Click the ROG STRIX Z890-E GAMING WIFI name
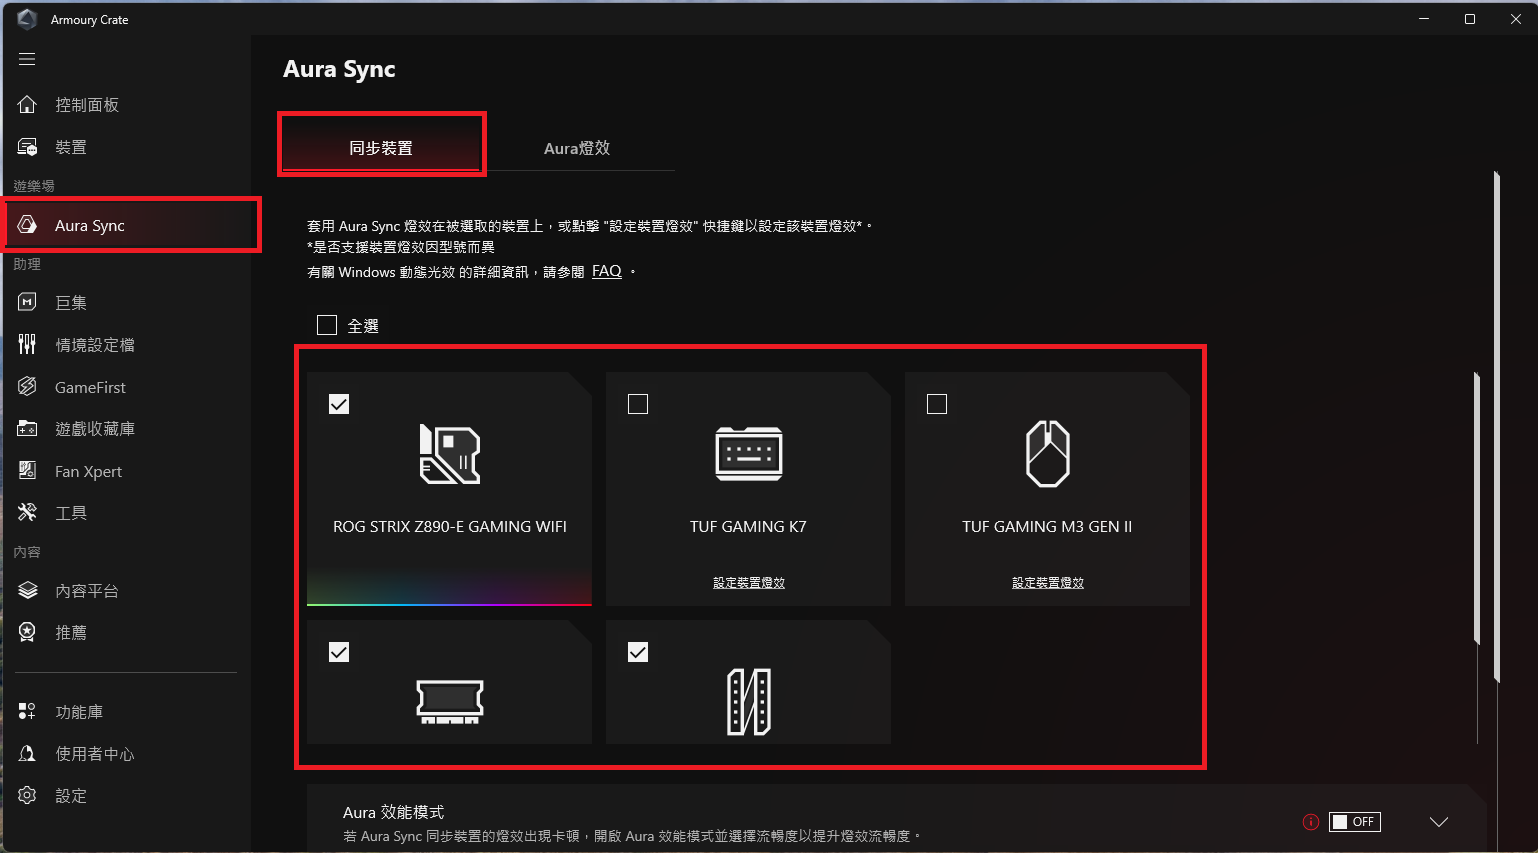The width and height of the screenshot is (1538, 853). tap(449, 526)
